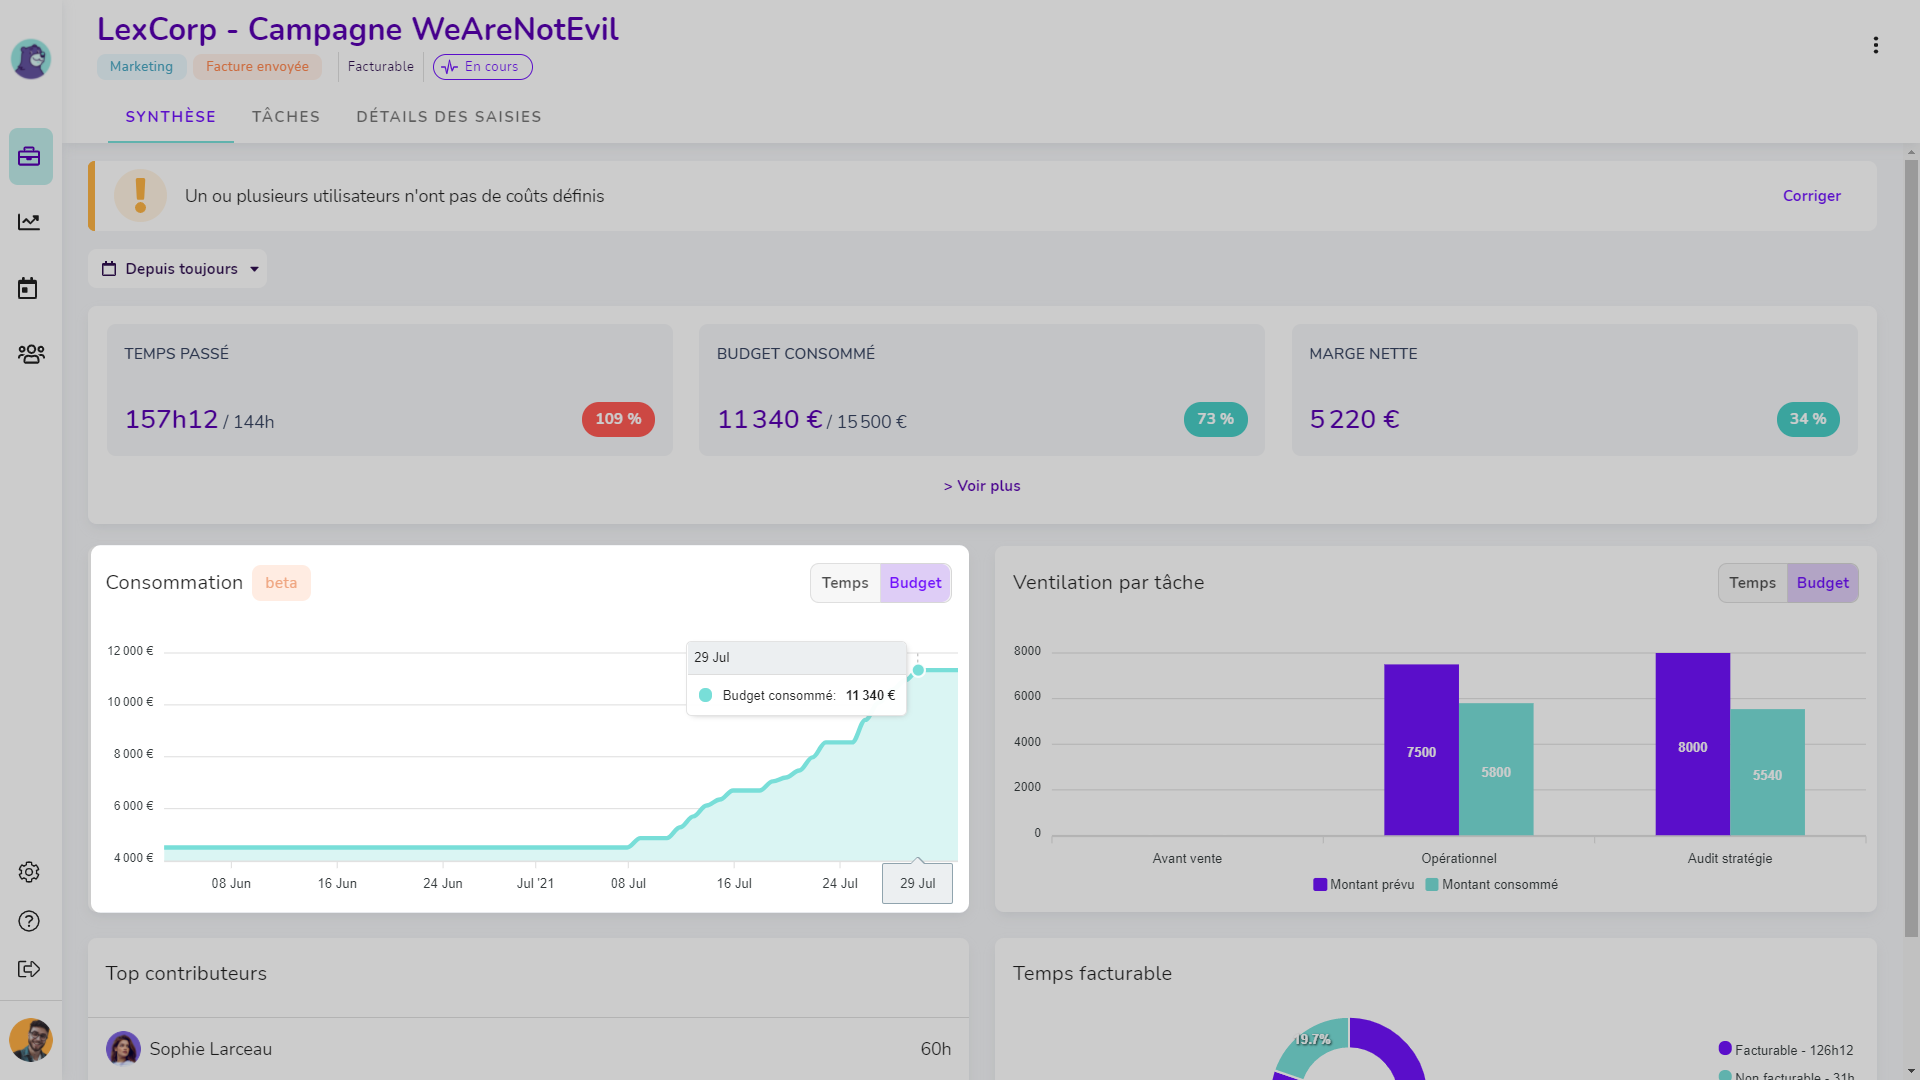This screenshot has height=1080, width=1920.
Task: Switch to Détails des saisies tab
Action: 449,117
